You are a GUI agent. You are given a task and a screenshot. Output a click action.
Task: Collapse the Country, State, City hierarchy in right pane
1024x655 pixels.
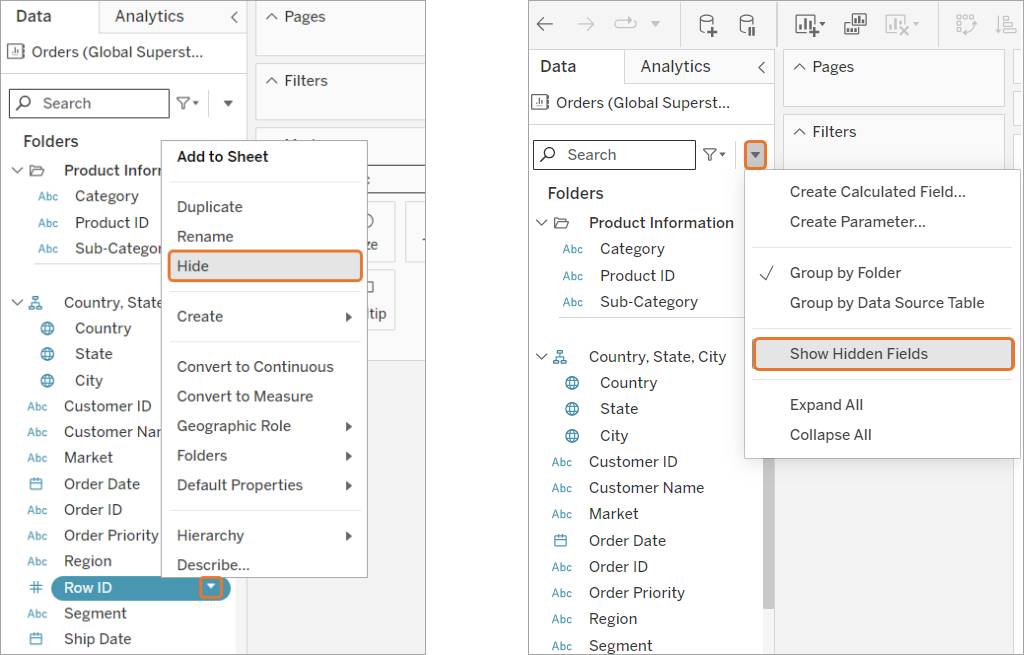pyautogui.click(x=541, y=357)
